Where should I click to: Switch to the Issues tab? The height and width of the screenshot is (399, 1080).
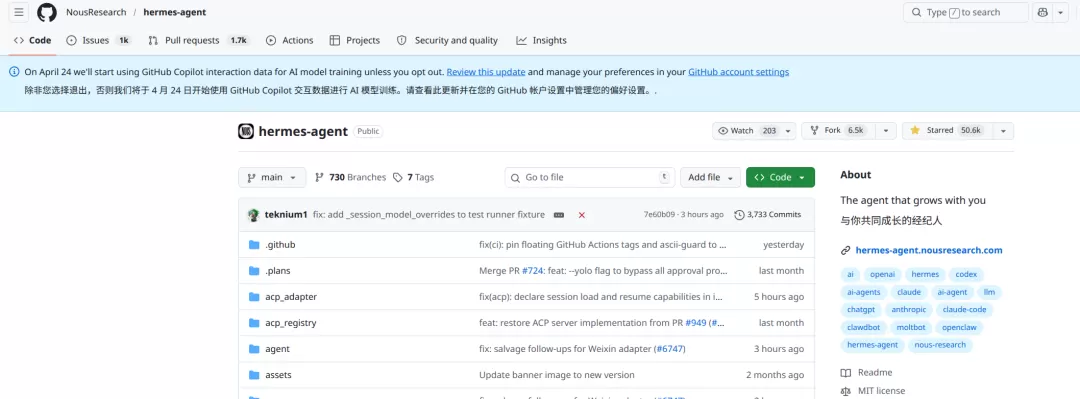[98, 41]
